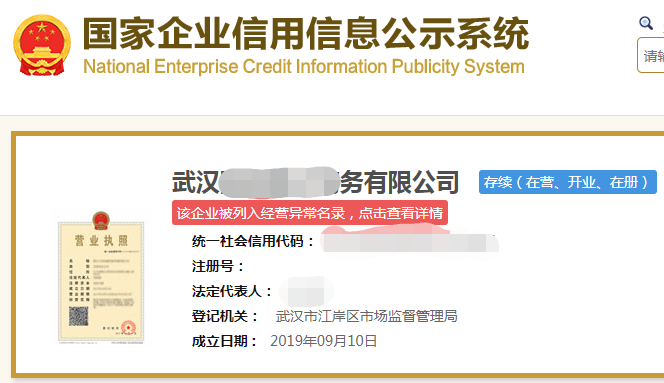Select the 武汉…务有限公司 company name heading
Viewport: 664px width, 383px height.
click(x=315, y=182)
